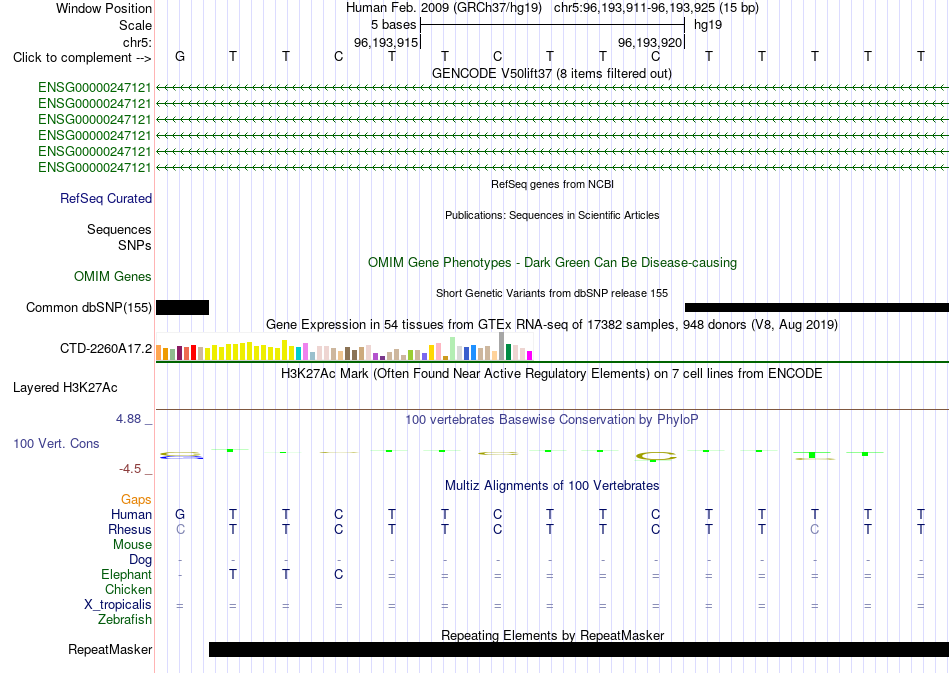Screen dimensions: 950x673
Task: Click the 'CTD-2260A17.2' gene label
Action: point(106,348)
